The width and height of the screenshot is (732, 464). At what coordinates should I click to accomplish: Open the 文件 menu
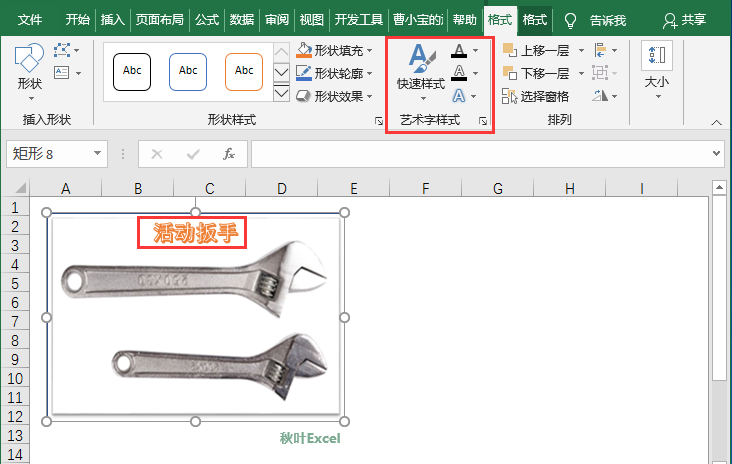point(30,20)
